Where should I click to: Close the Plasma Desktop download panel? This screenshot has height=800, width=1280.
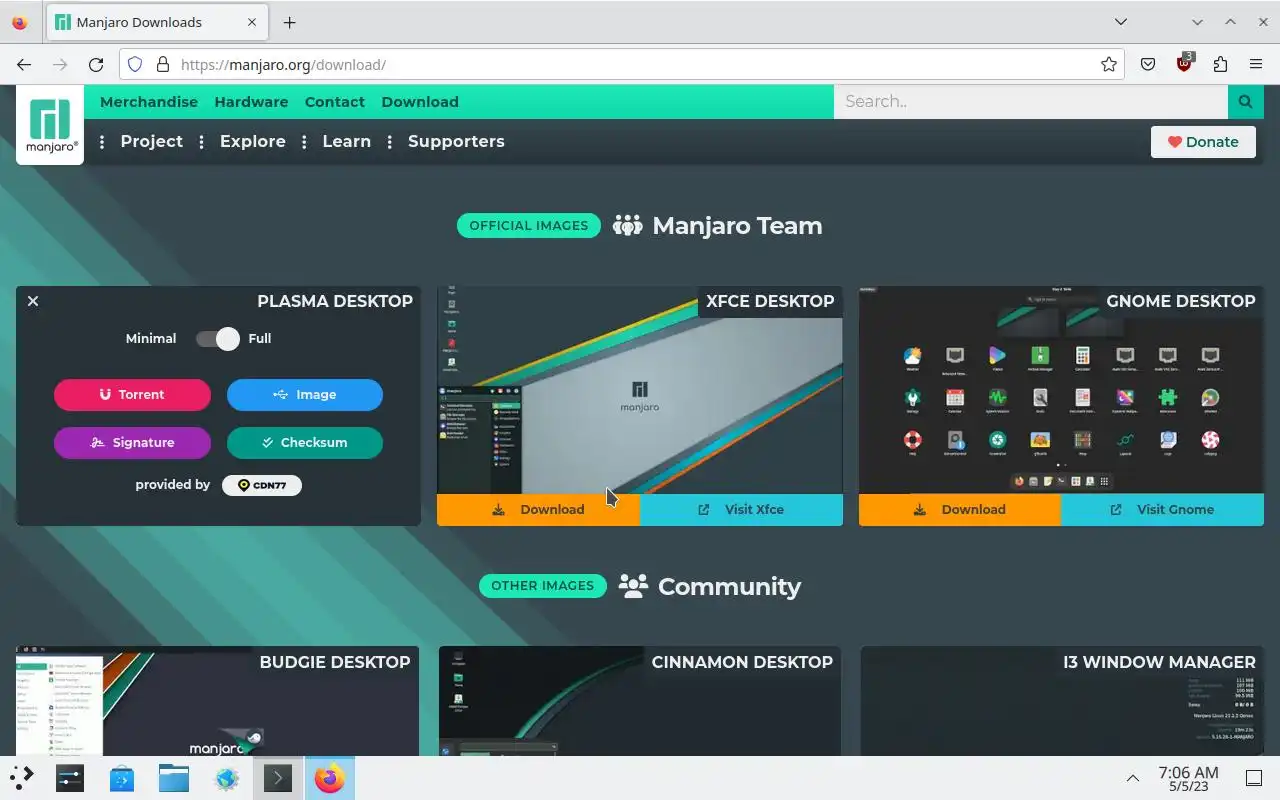pyautogui.click(x=33, y=301)
